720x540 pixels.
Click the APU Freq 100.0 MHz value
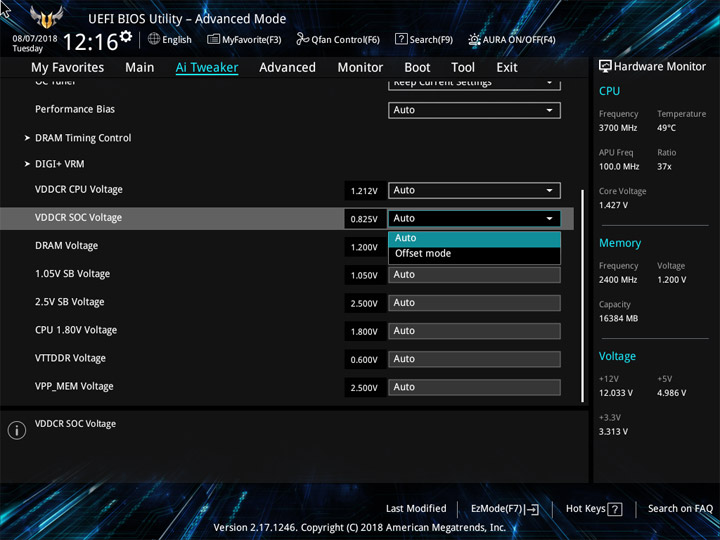[x=619, y=167]
